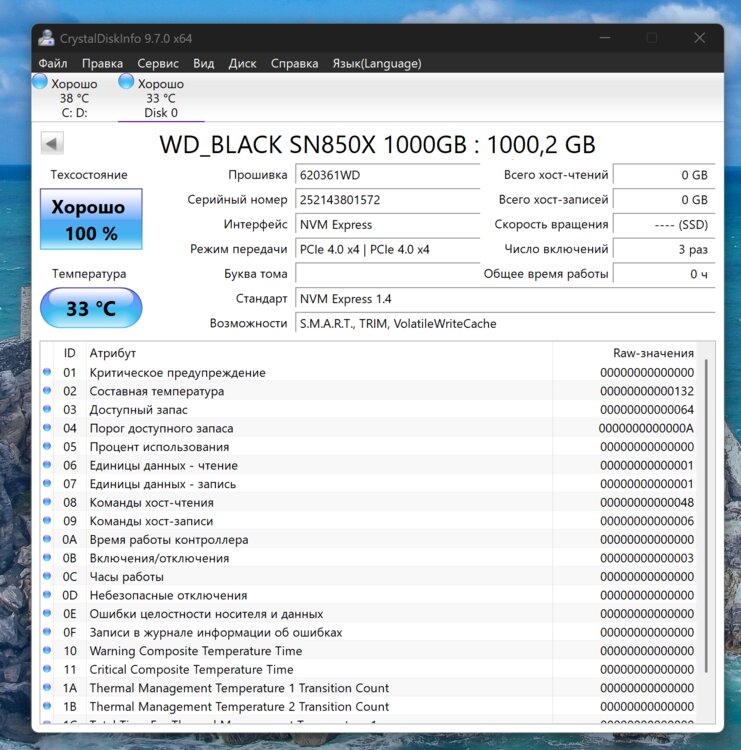
Task: Click status dot beside Часы работы
Action: (47, 577)
